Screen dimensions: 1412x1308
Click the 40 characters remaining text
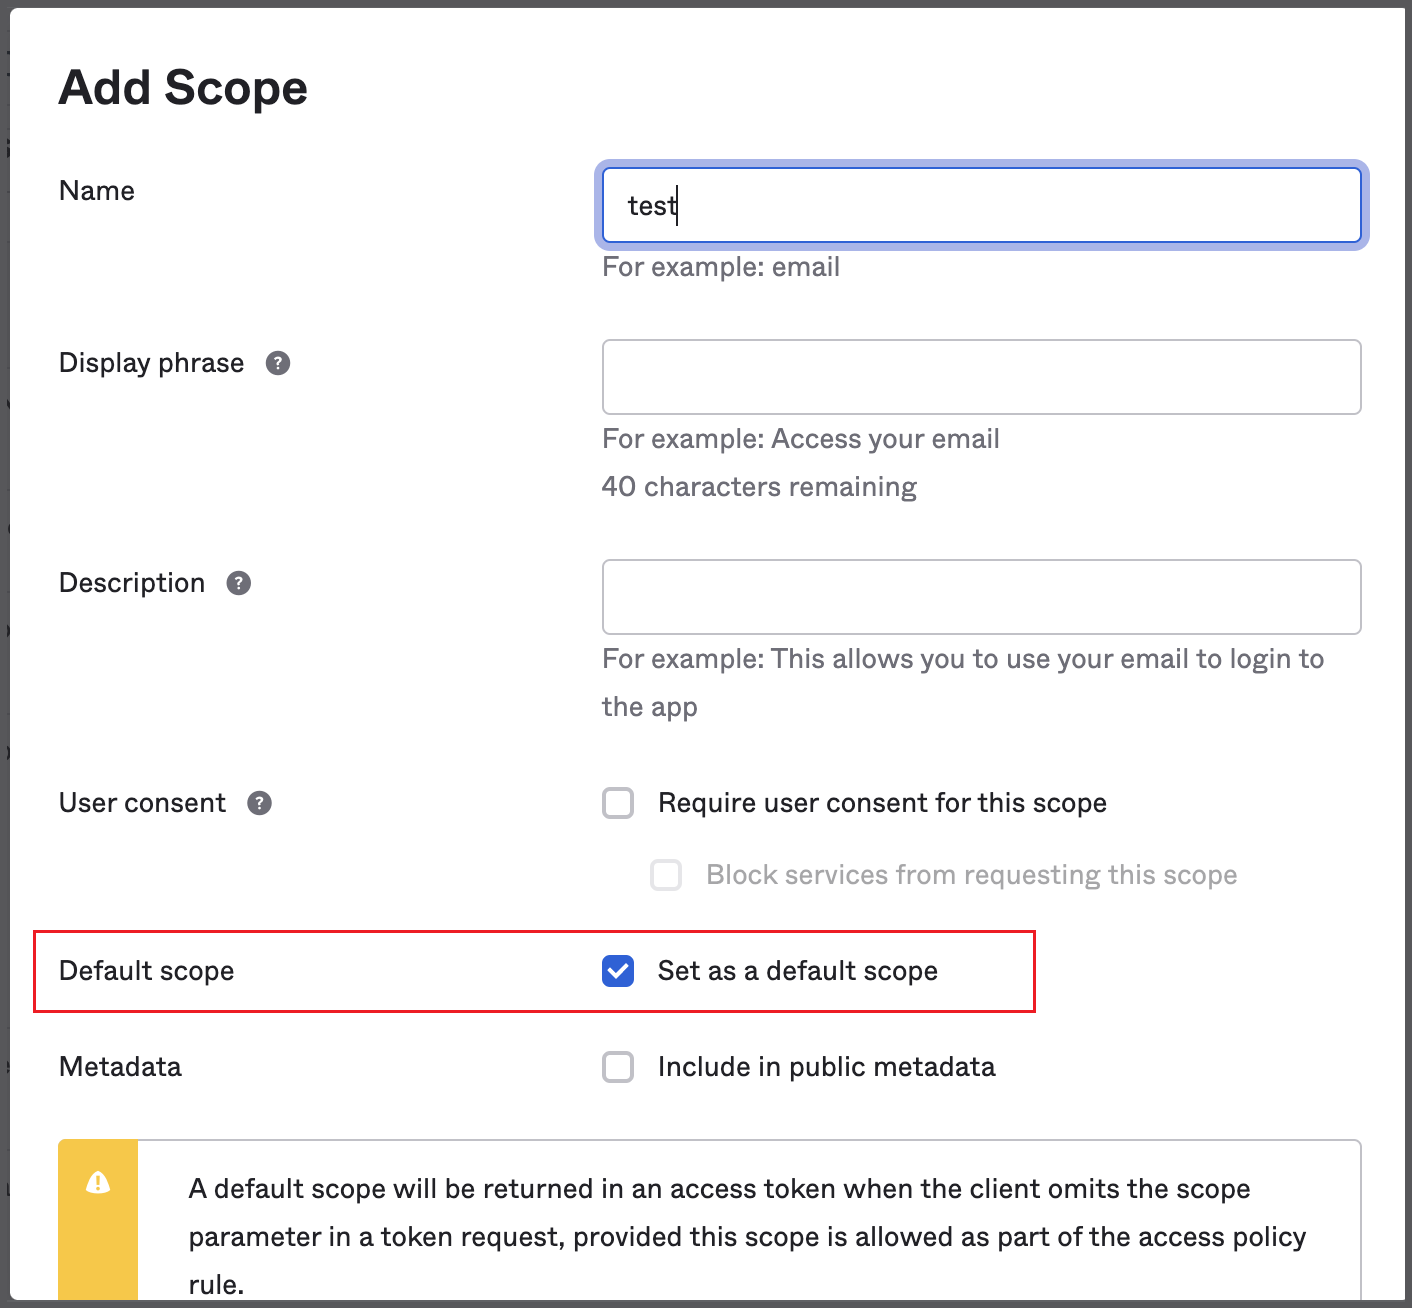pos(759,487)
